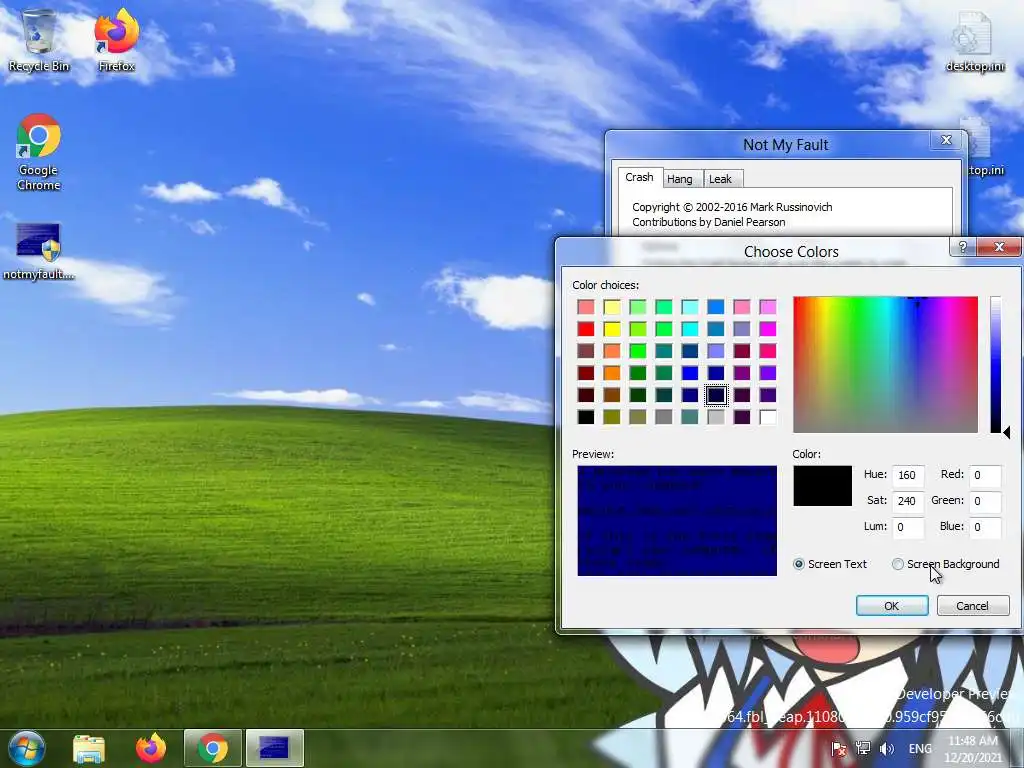
Task: Open the taskbar clock showing 11:48 AM
Action: [973, 748]
